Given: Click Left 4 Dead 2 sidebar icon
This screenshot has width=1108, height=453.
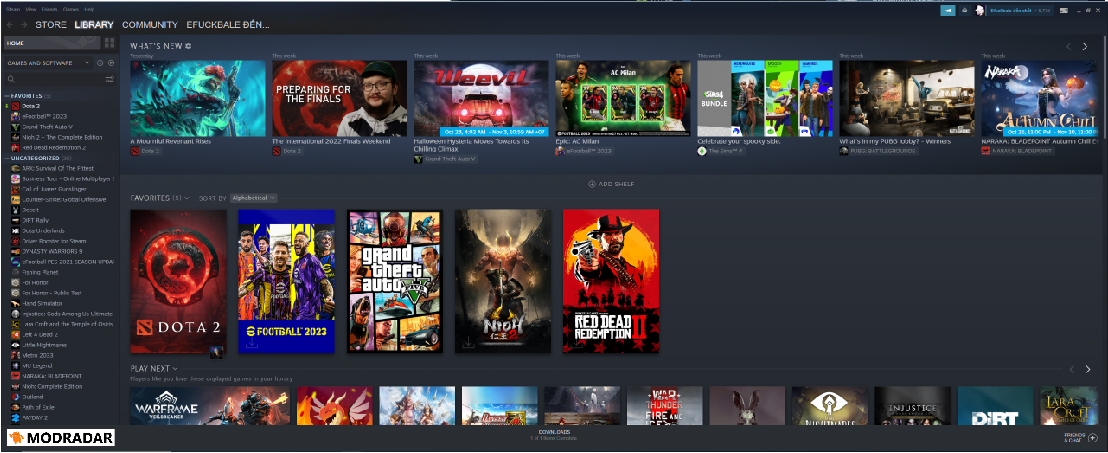Looking at the screenshot, I should pyautogui.click(x=15, y=334).
